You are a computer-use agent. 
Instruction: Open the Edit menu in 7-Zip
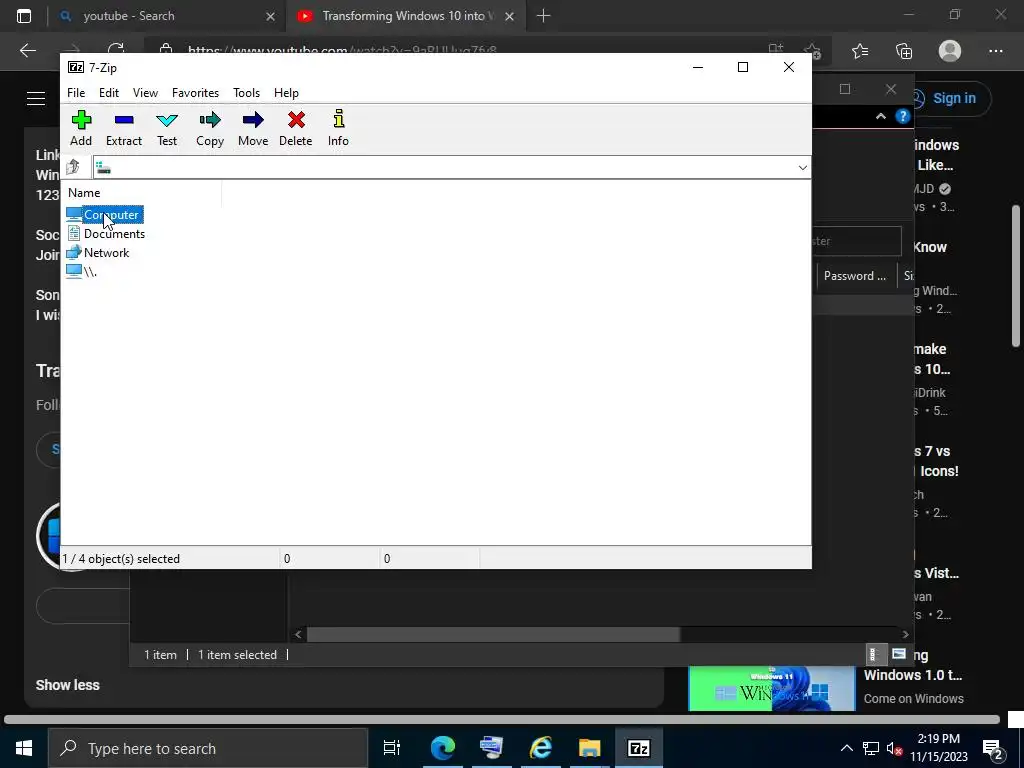108,93
